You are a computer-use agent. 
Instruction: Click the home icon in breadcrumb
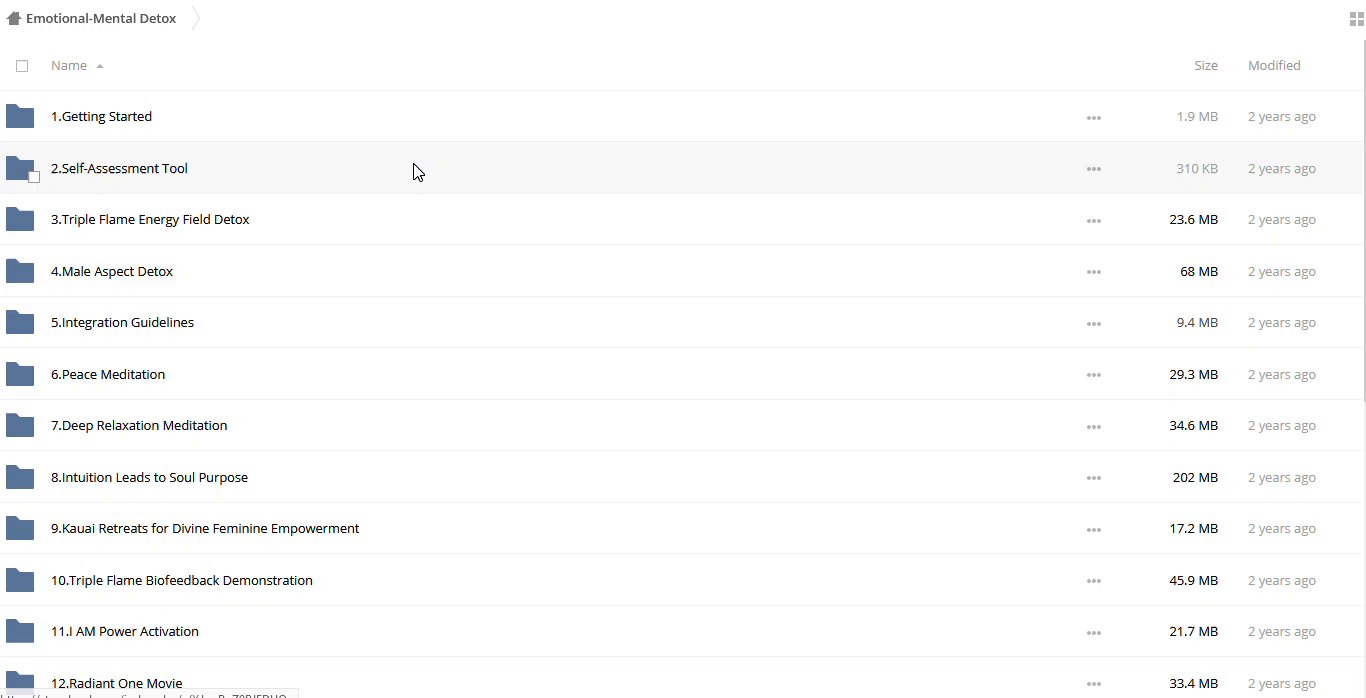tap(14, 18)
